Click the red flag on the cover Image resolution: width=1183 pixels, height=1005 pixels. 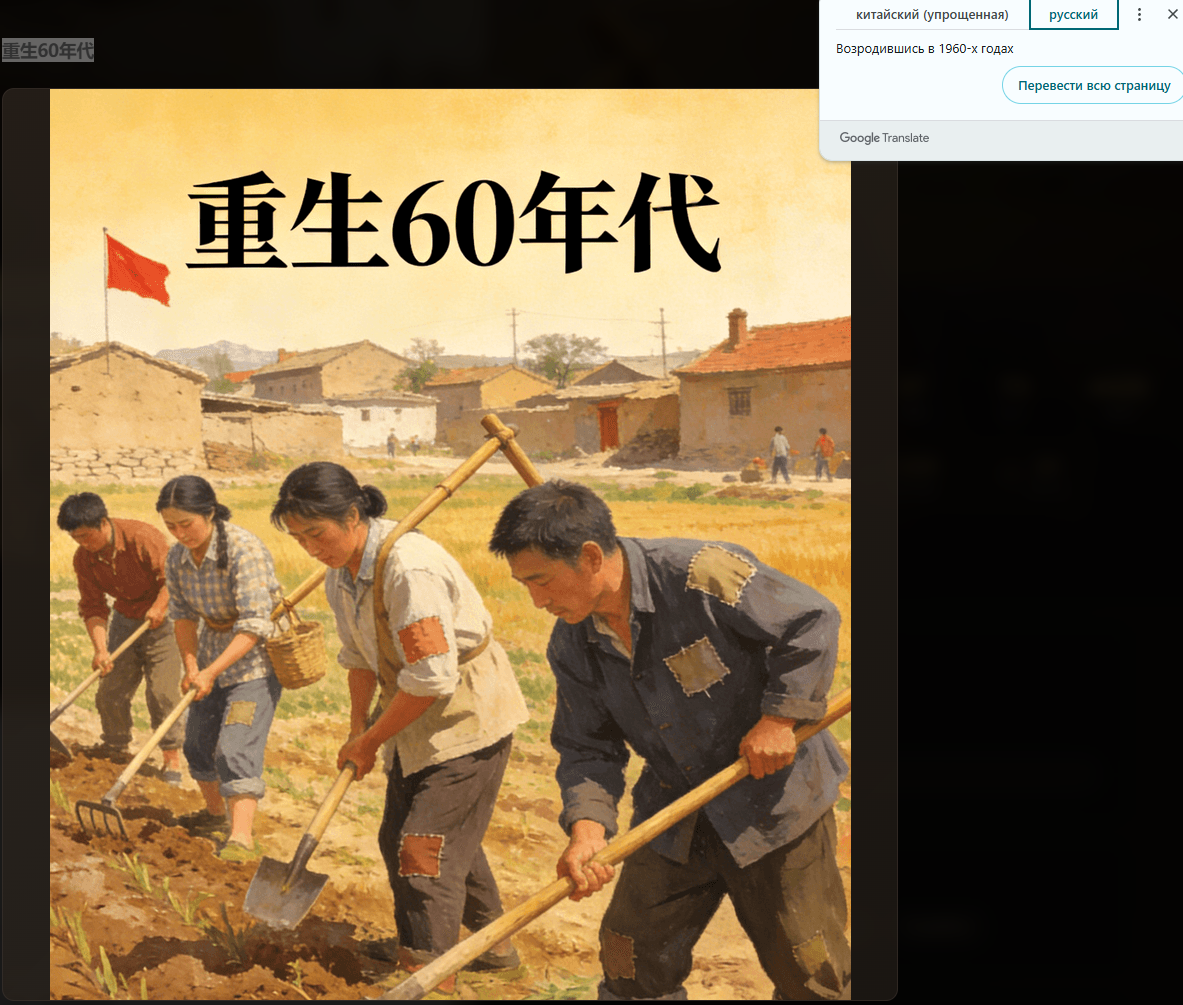coord(137,268)
